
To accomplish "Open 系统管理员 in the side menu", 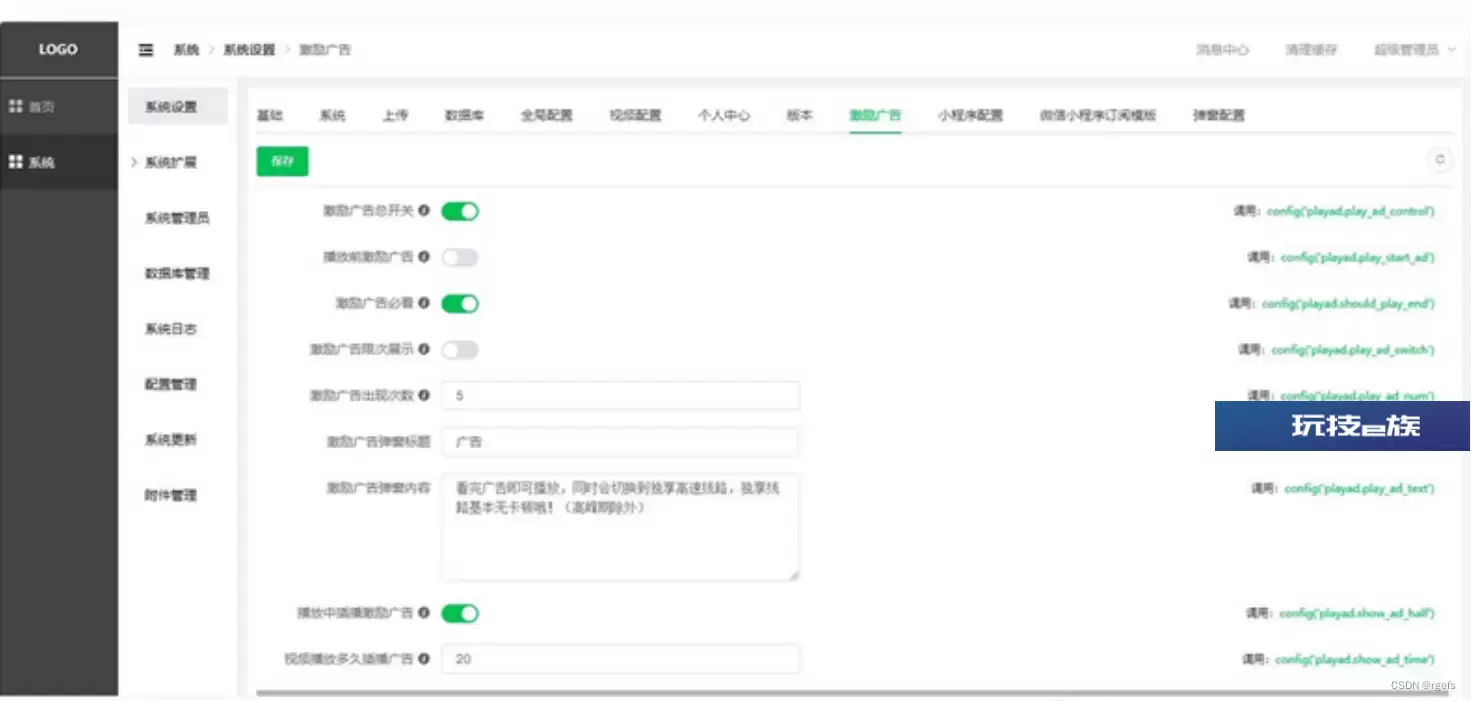I will point(177,217).
